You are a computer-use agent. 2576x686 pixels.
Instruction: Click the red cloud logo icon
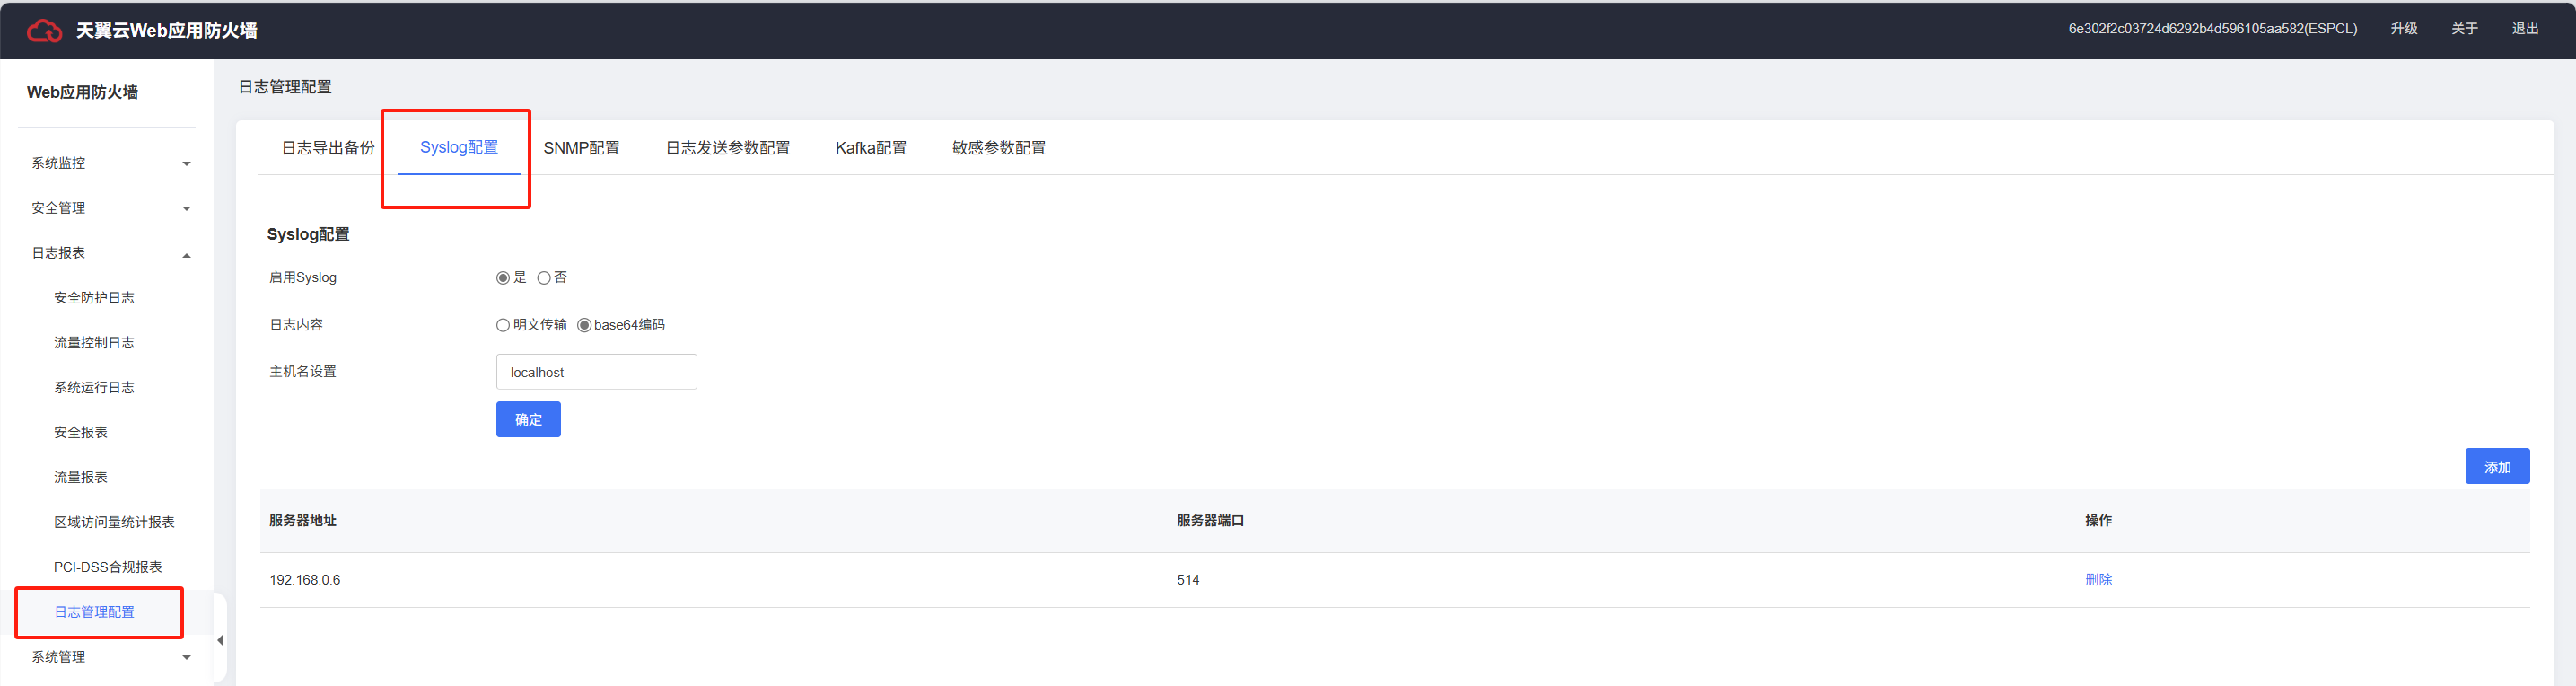[x=44, y=31]
